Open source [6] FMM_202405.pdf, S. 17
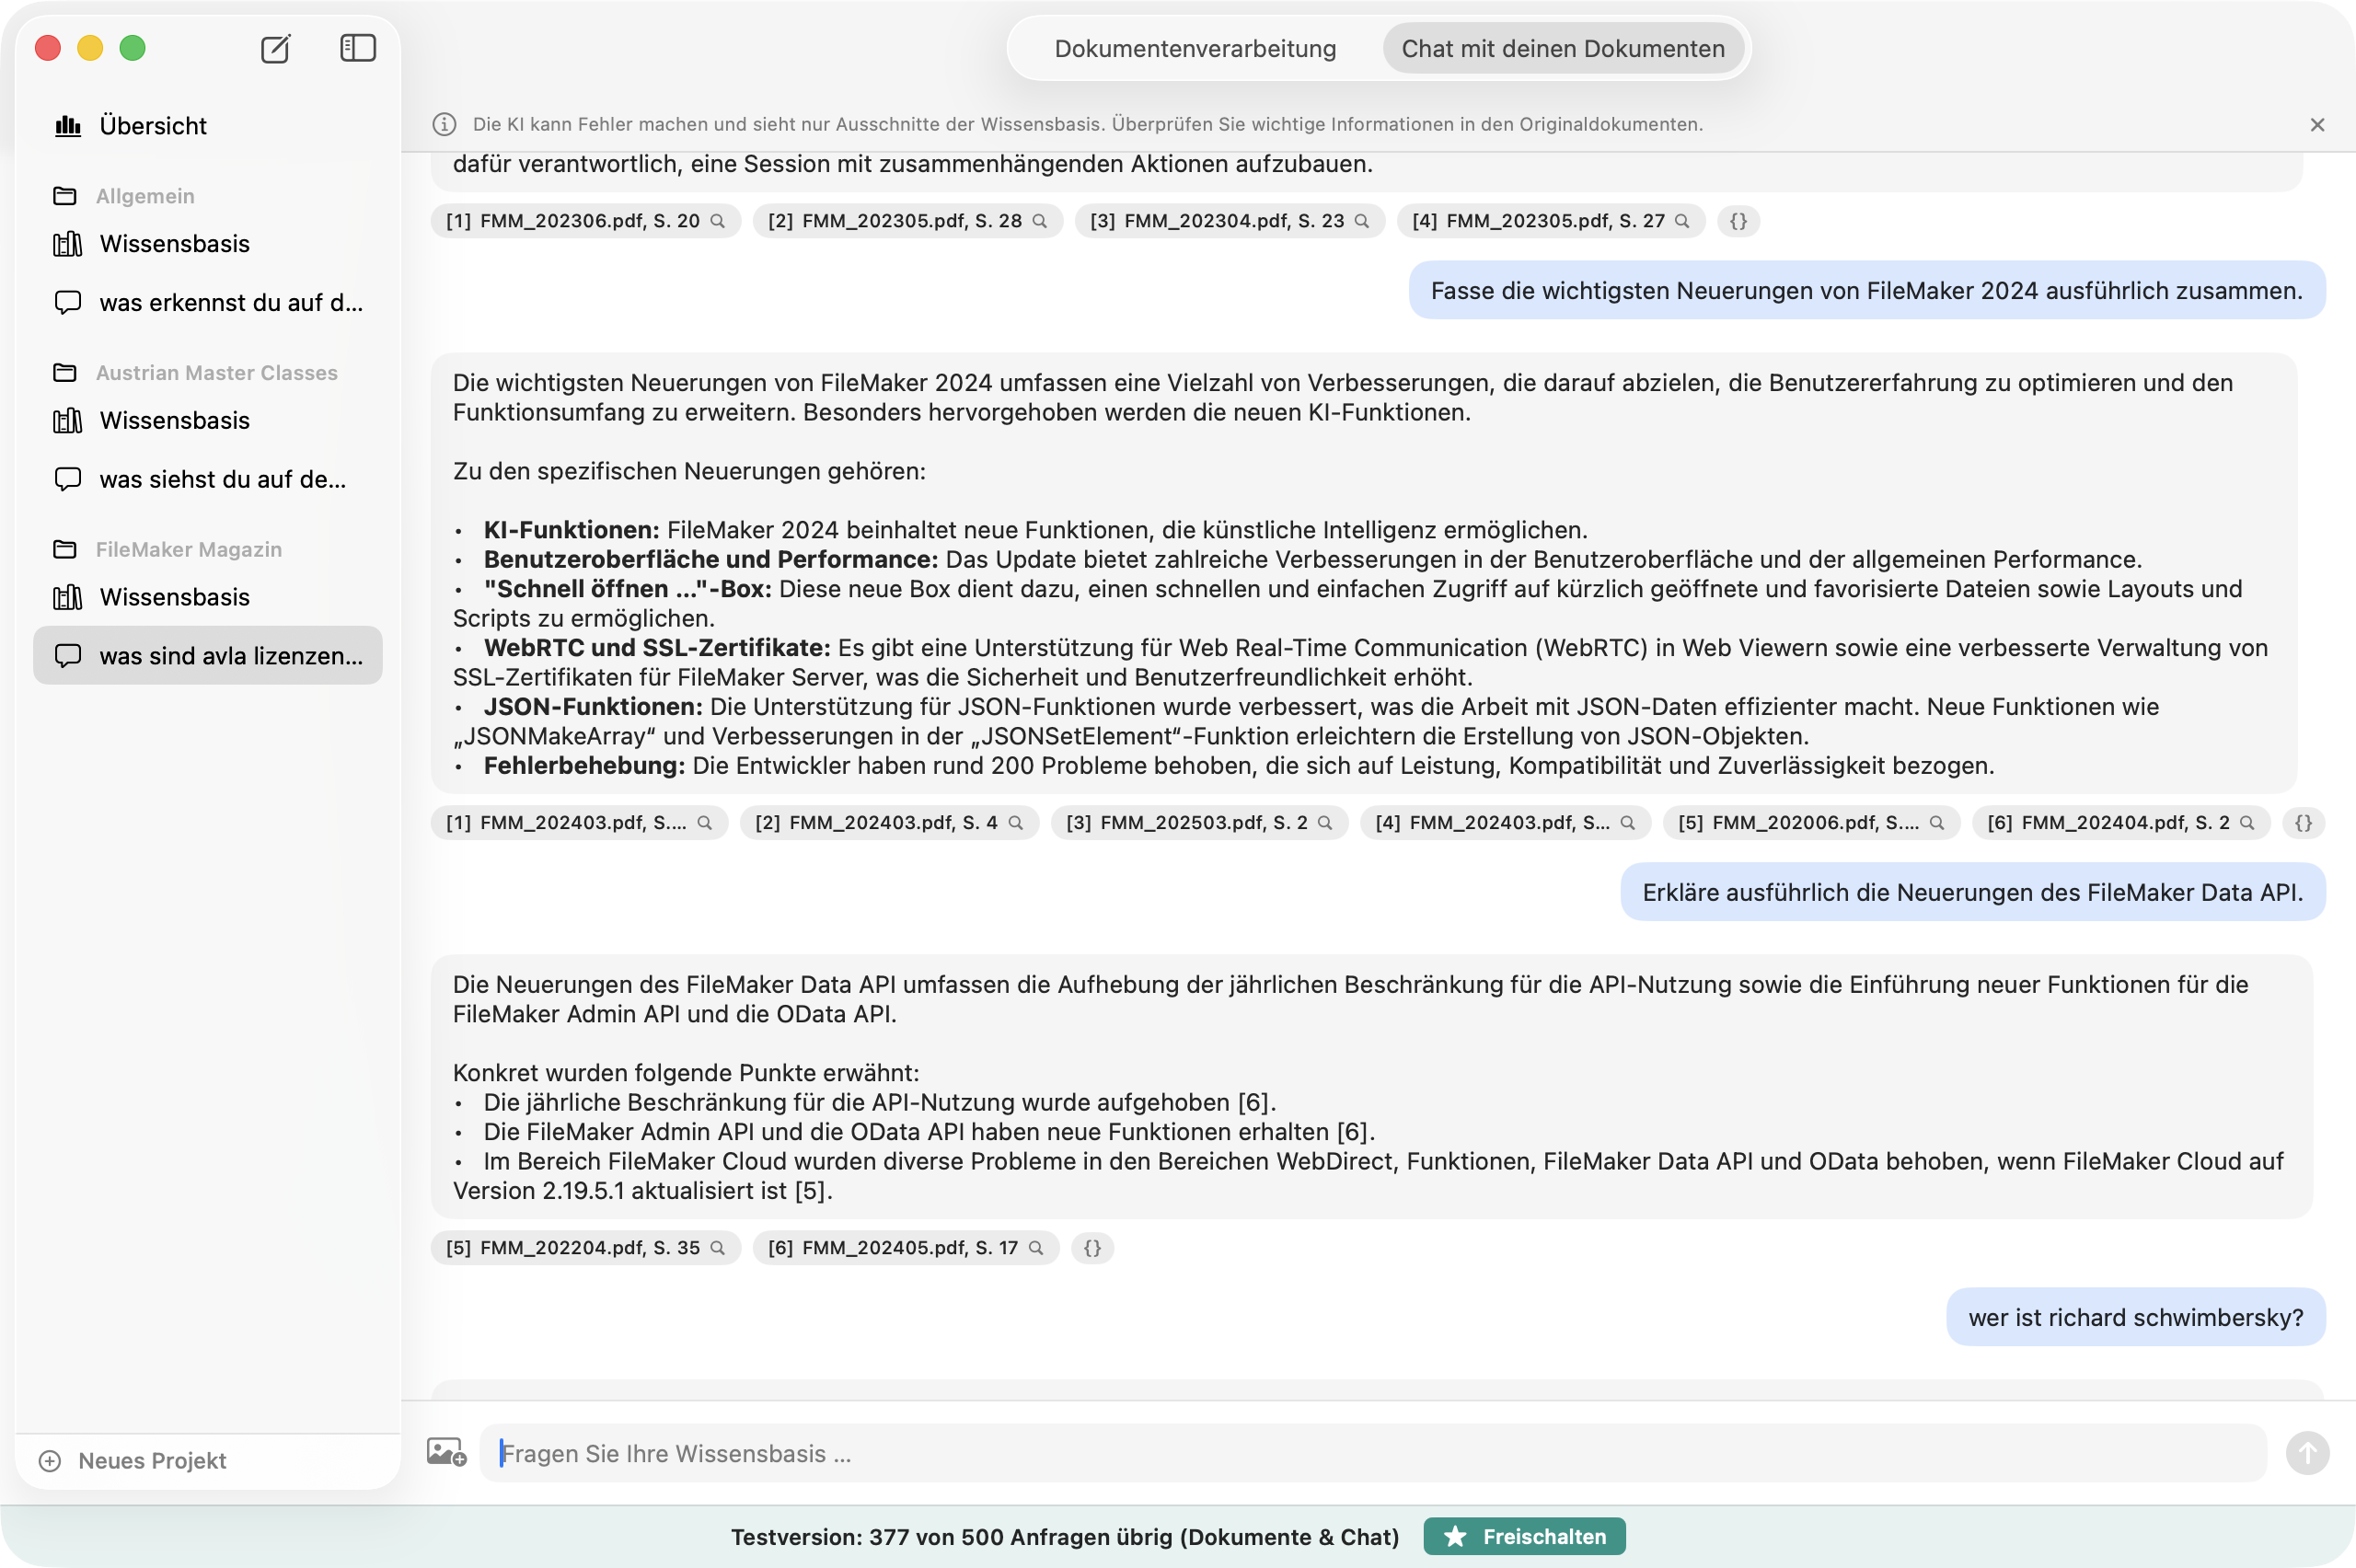The width and height of the screenshot is (2356, 1568). [906, 1248]
